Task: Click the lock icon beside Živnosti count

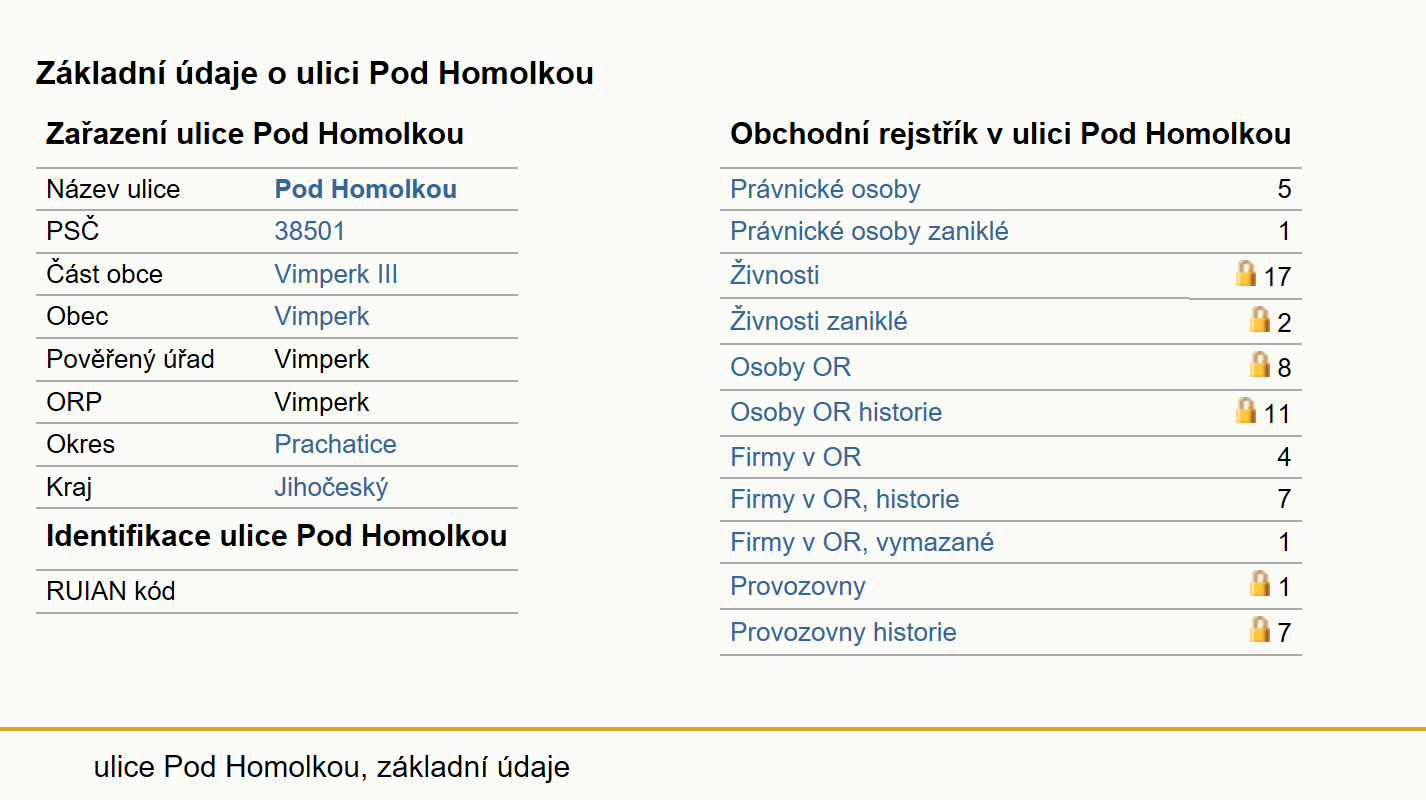Action: [x=1245, y=274]
